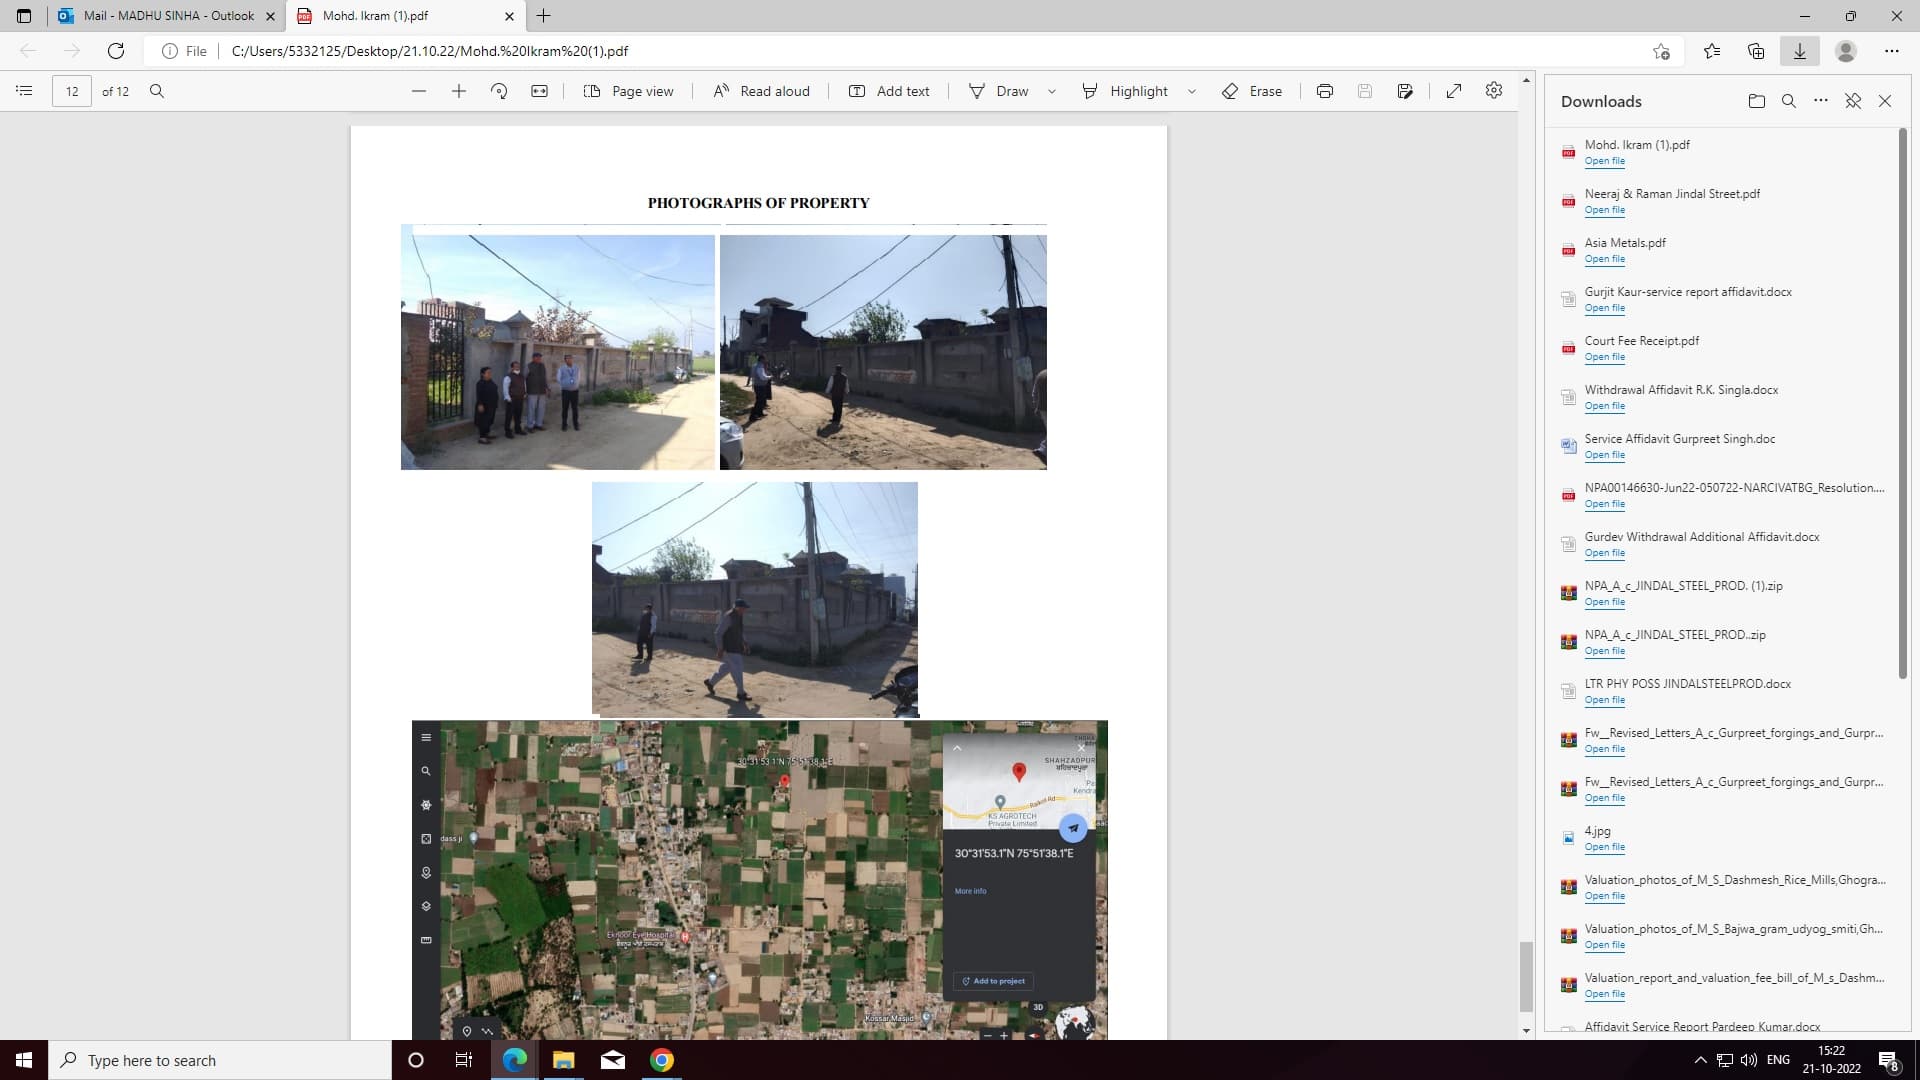Open the downloads folder
The image size is (1920, 1080).
point(1757,101)
